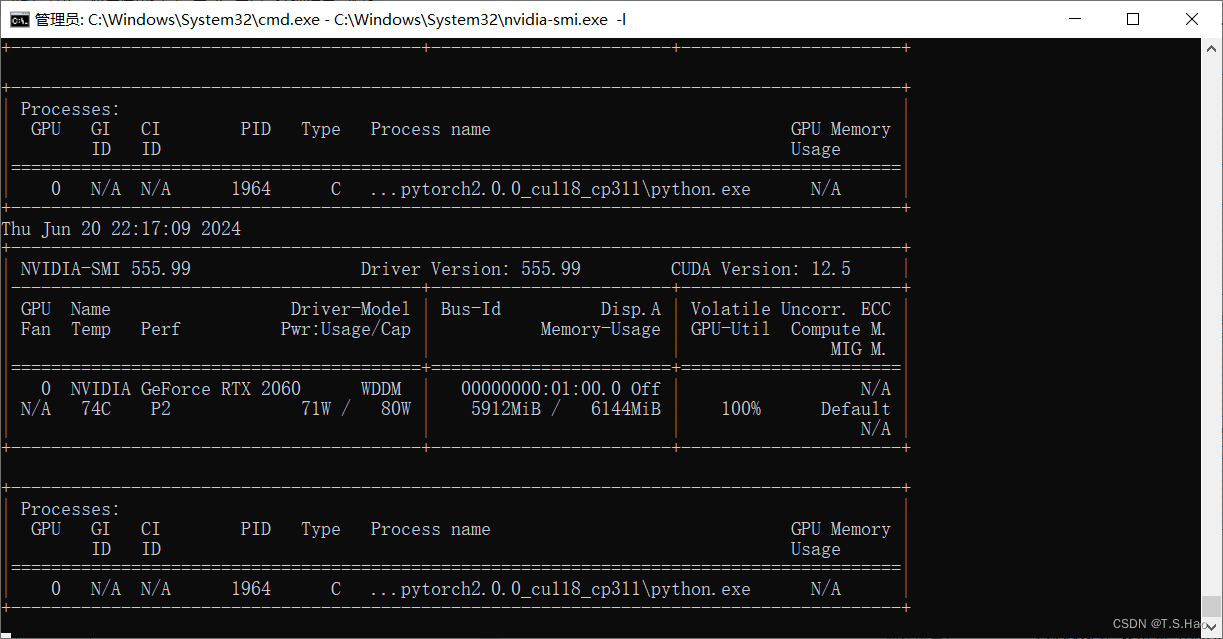Image resolution: width=1223 pixels, height=639 pixels.
Task: Click the 74C temperature value
Action: [x=96, y=409]
